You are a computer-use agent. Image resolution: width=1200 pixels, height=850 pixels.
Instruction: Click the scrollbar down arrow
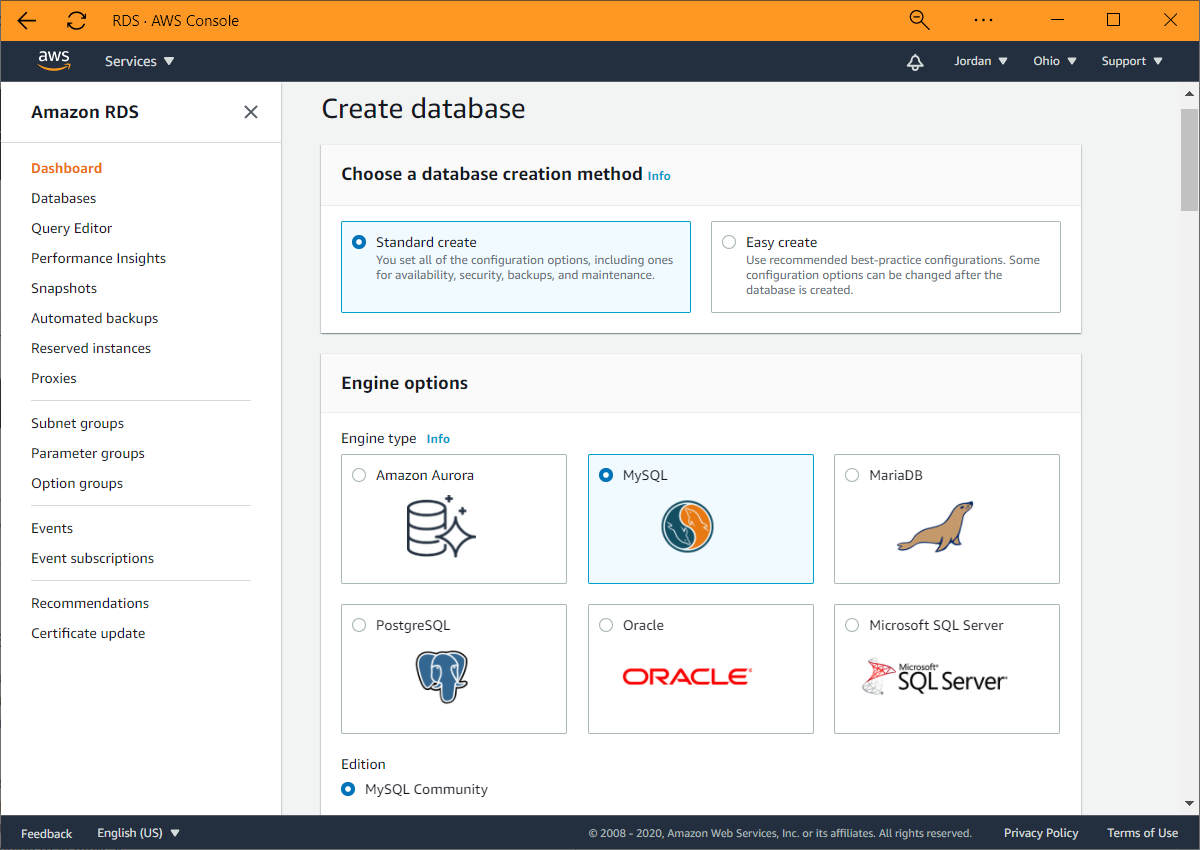[x=1189, y=806]
